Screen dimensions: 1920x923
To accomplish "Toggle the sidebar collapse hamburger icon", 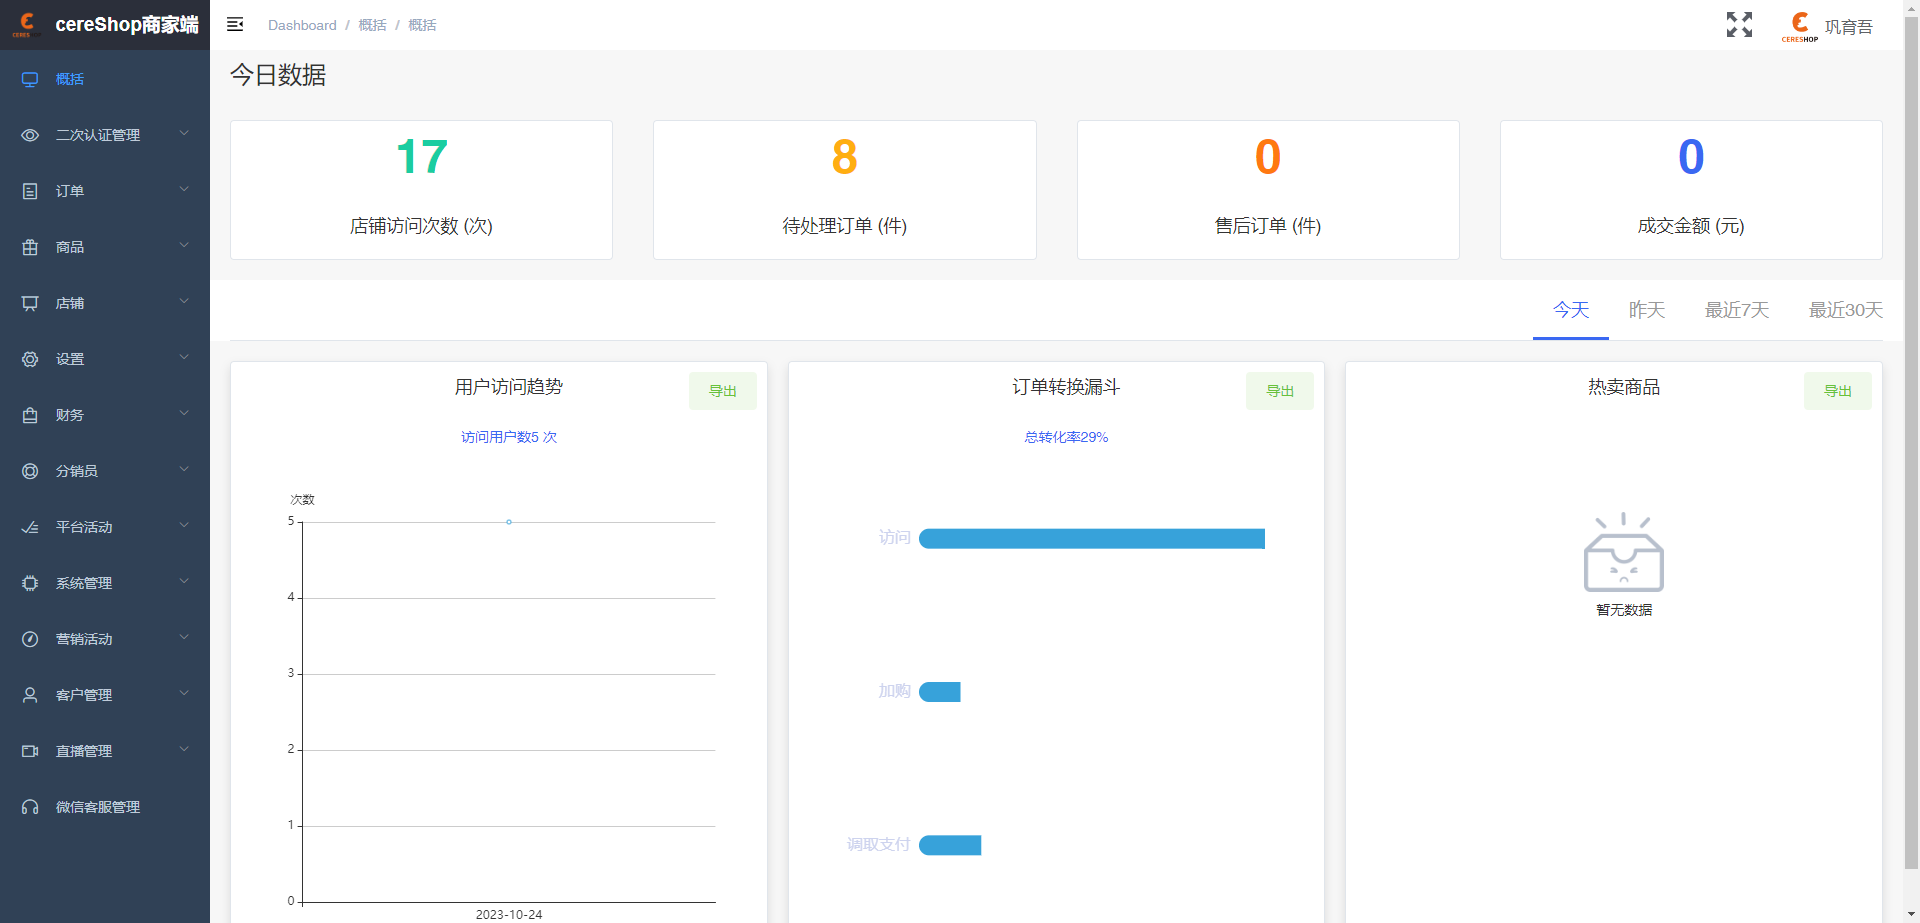I will [235, 24].
